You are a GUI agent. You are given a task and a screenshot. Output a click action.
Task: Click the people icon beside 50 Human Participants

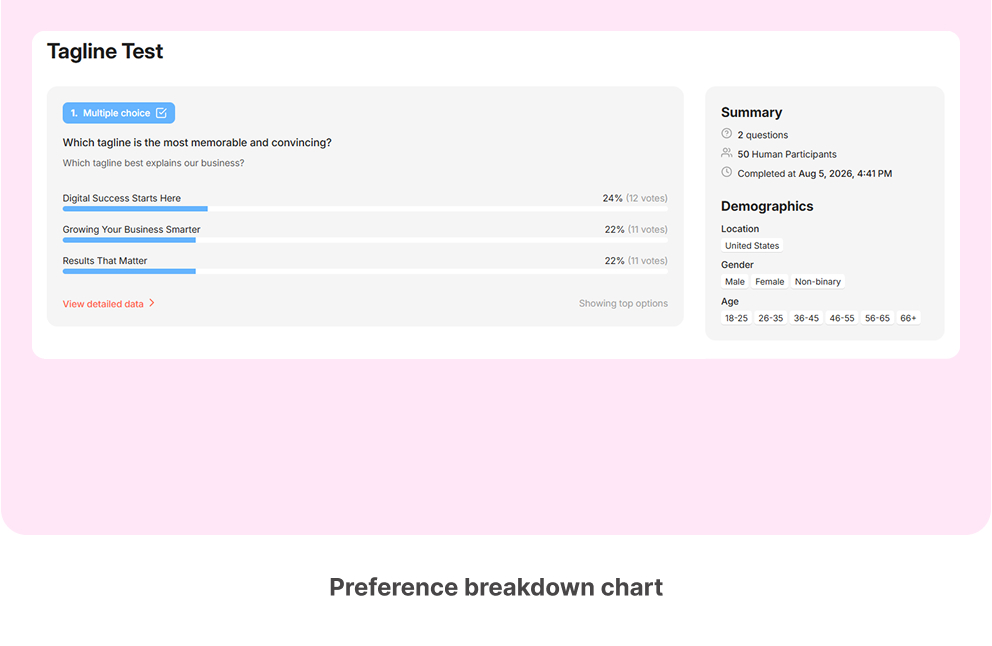coord(726,153)
